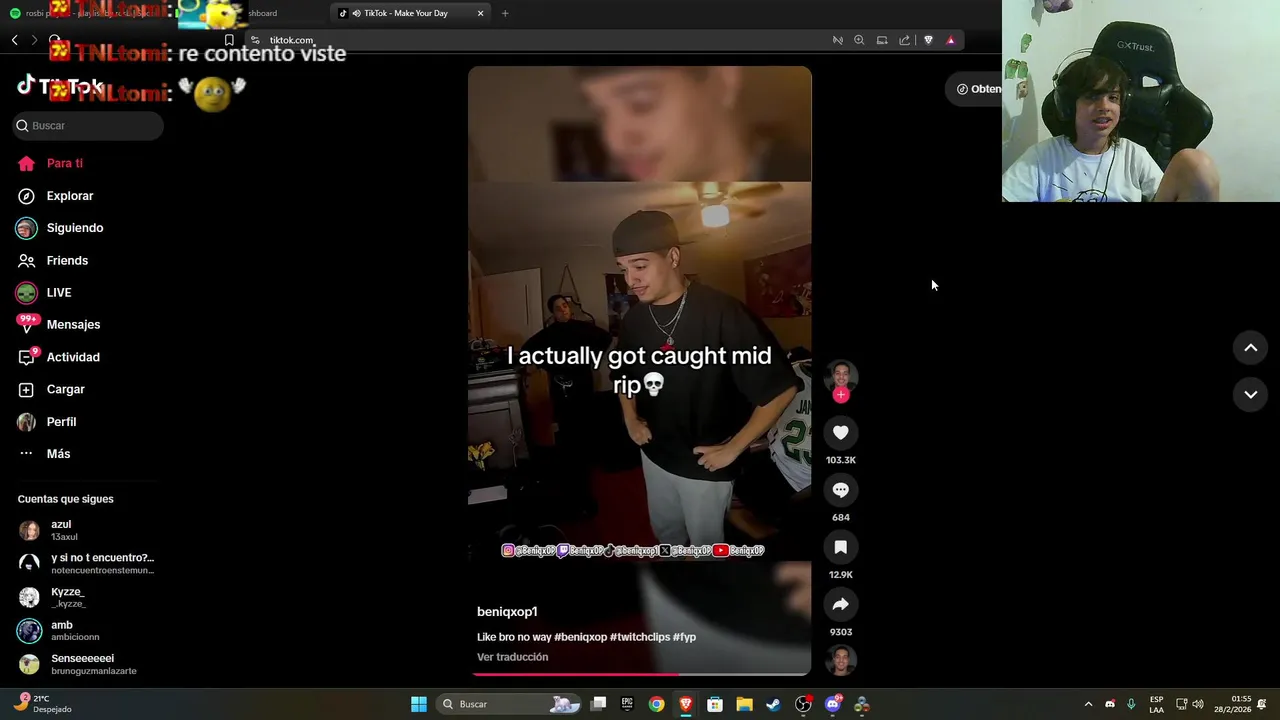Screen dimensions: 1280x720
Task: Click the #fyp hashtag
Action: coord(684,637)
